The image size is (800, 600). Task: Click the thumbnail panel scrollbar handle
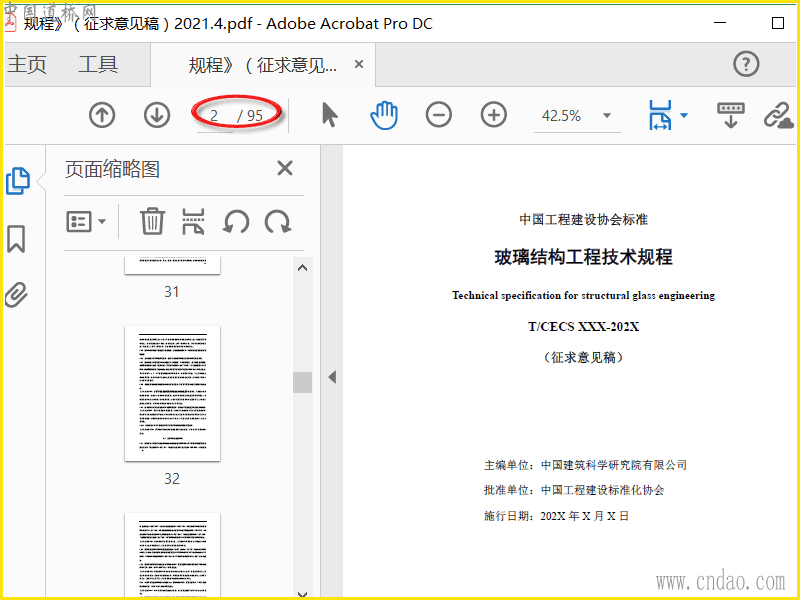pyautogui.click(x=303, y=382)
